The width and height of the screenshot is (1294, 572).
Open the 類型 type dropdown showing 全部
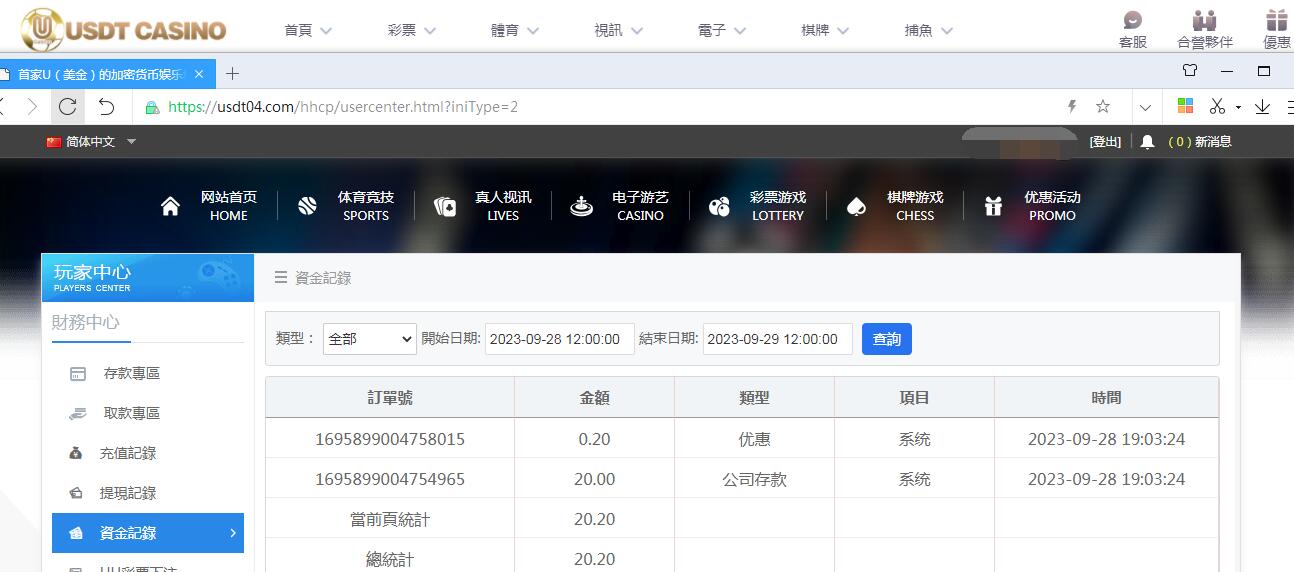pyautogui.click(x=369, y=339)
